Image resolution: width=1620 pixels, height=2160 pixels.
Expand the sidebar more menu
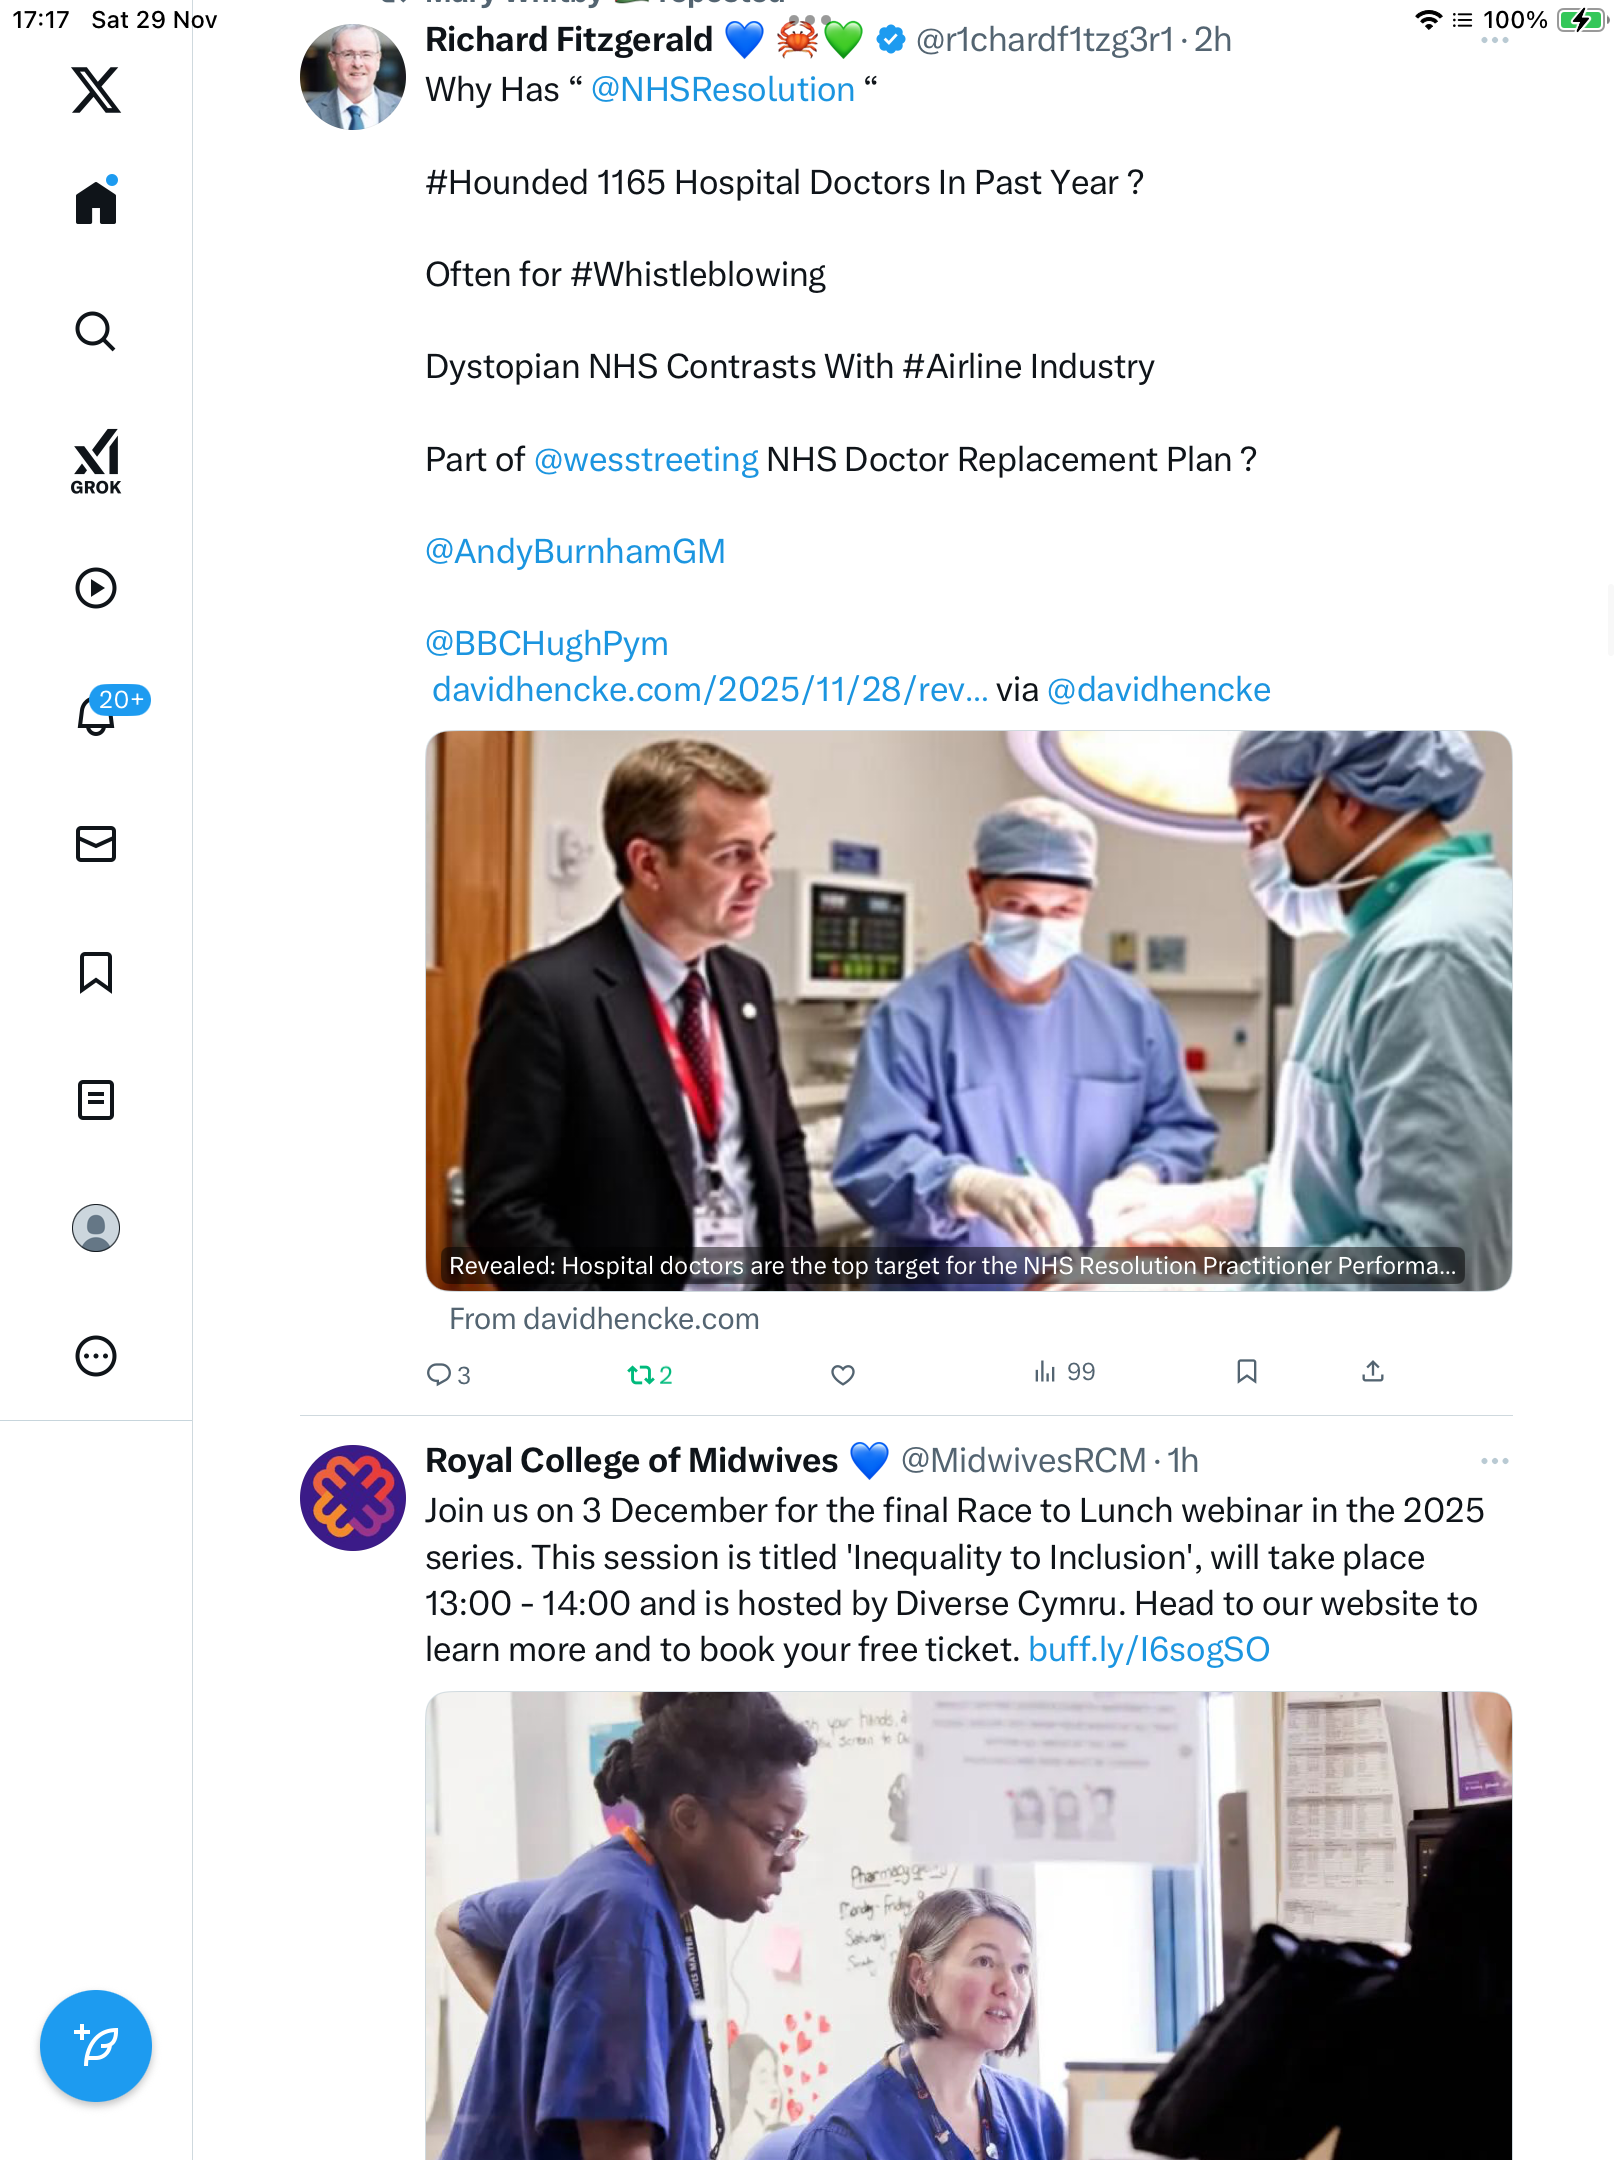tap(96, 1356)
